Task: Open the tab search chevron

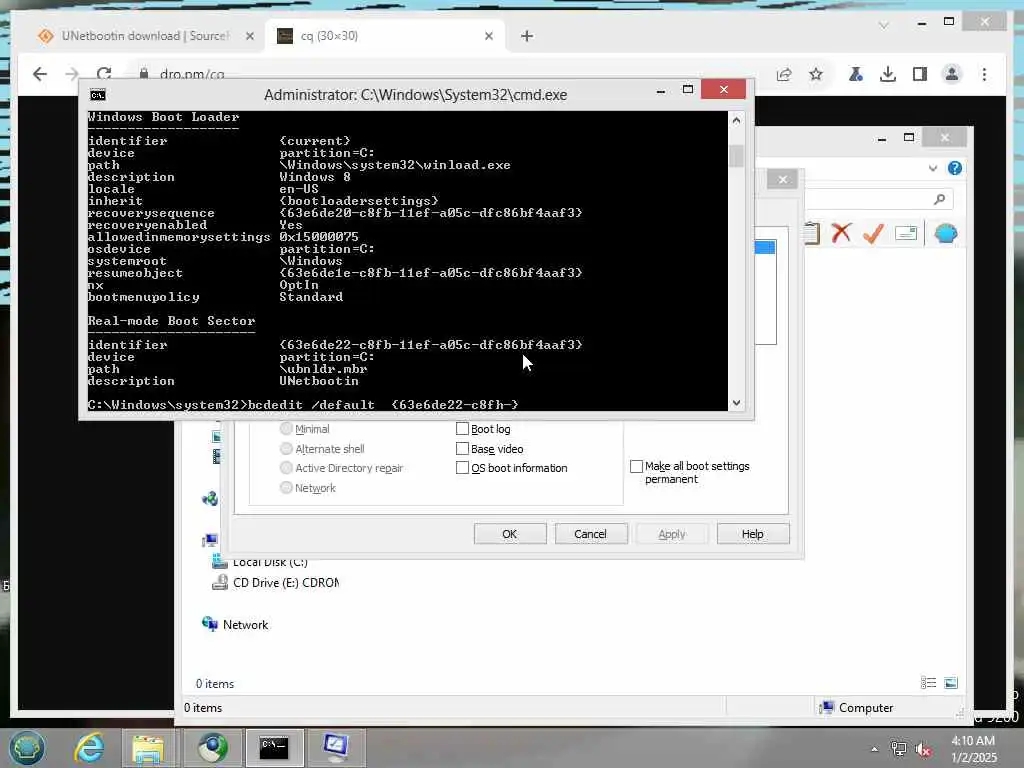Action: [884, 25]
